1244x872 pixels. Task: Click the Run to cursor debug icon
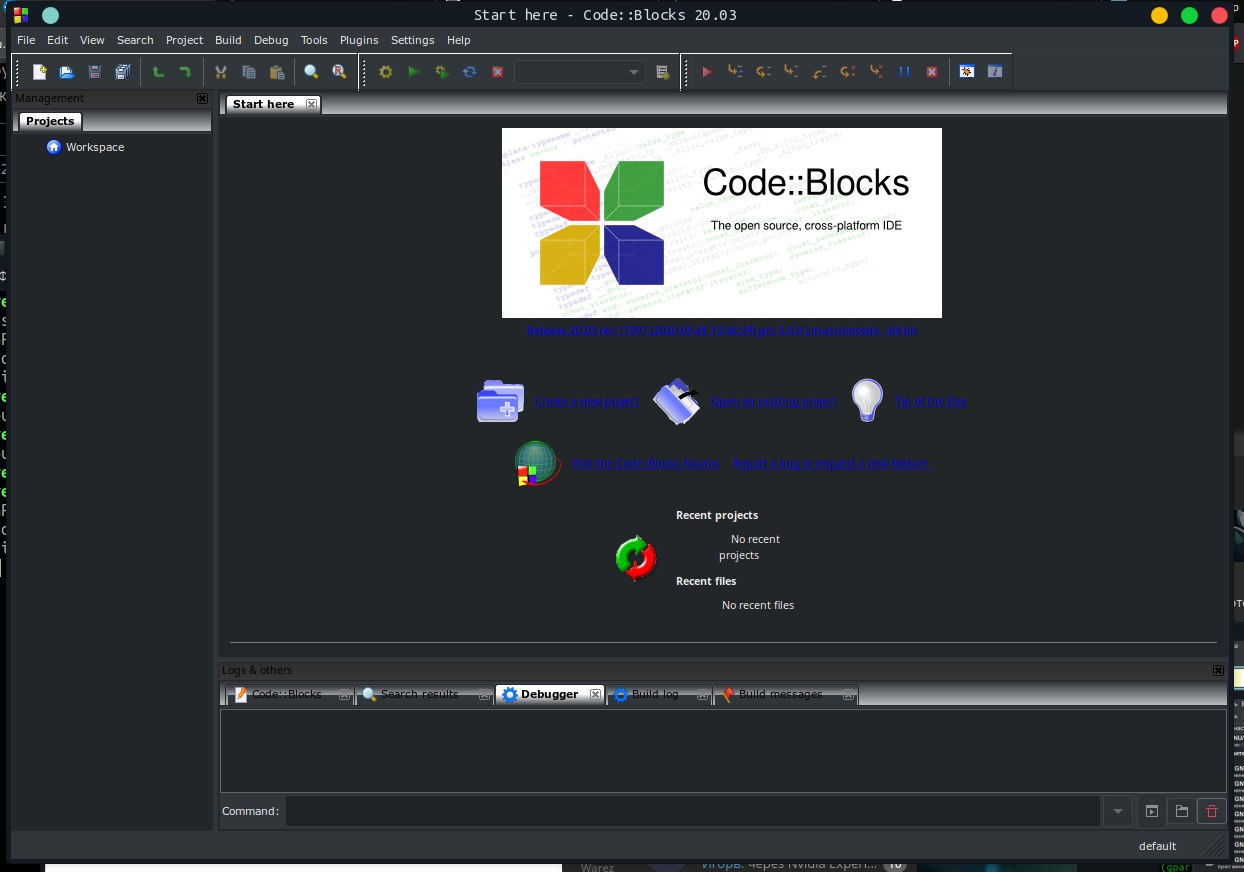[x=735, y=72]
